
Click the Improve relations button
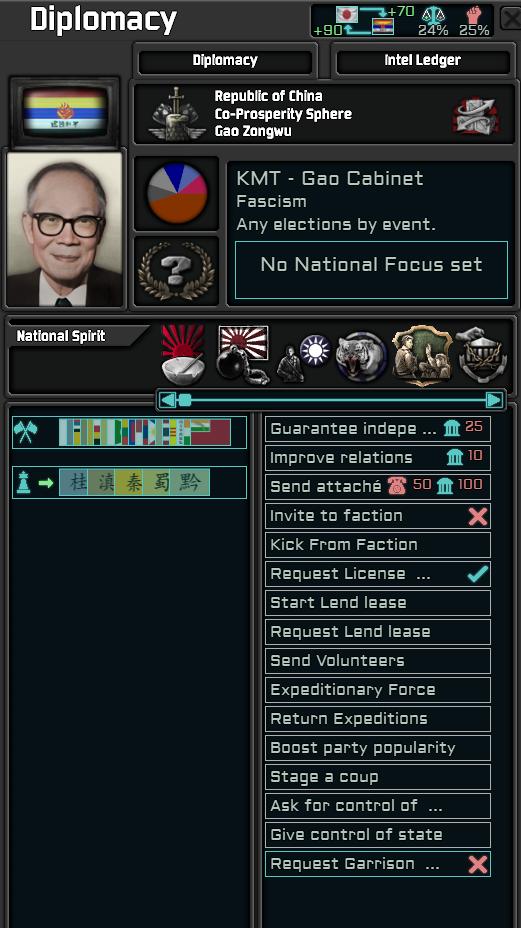click(378, 457)
